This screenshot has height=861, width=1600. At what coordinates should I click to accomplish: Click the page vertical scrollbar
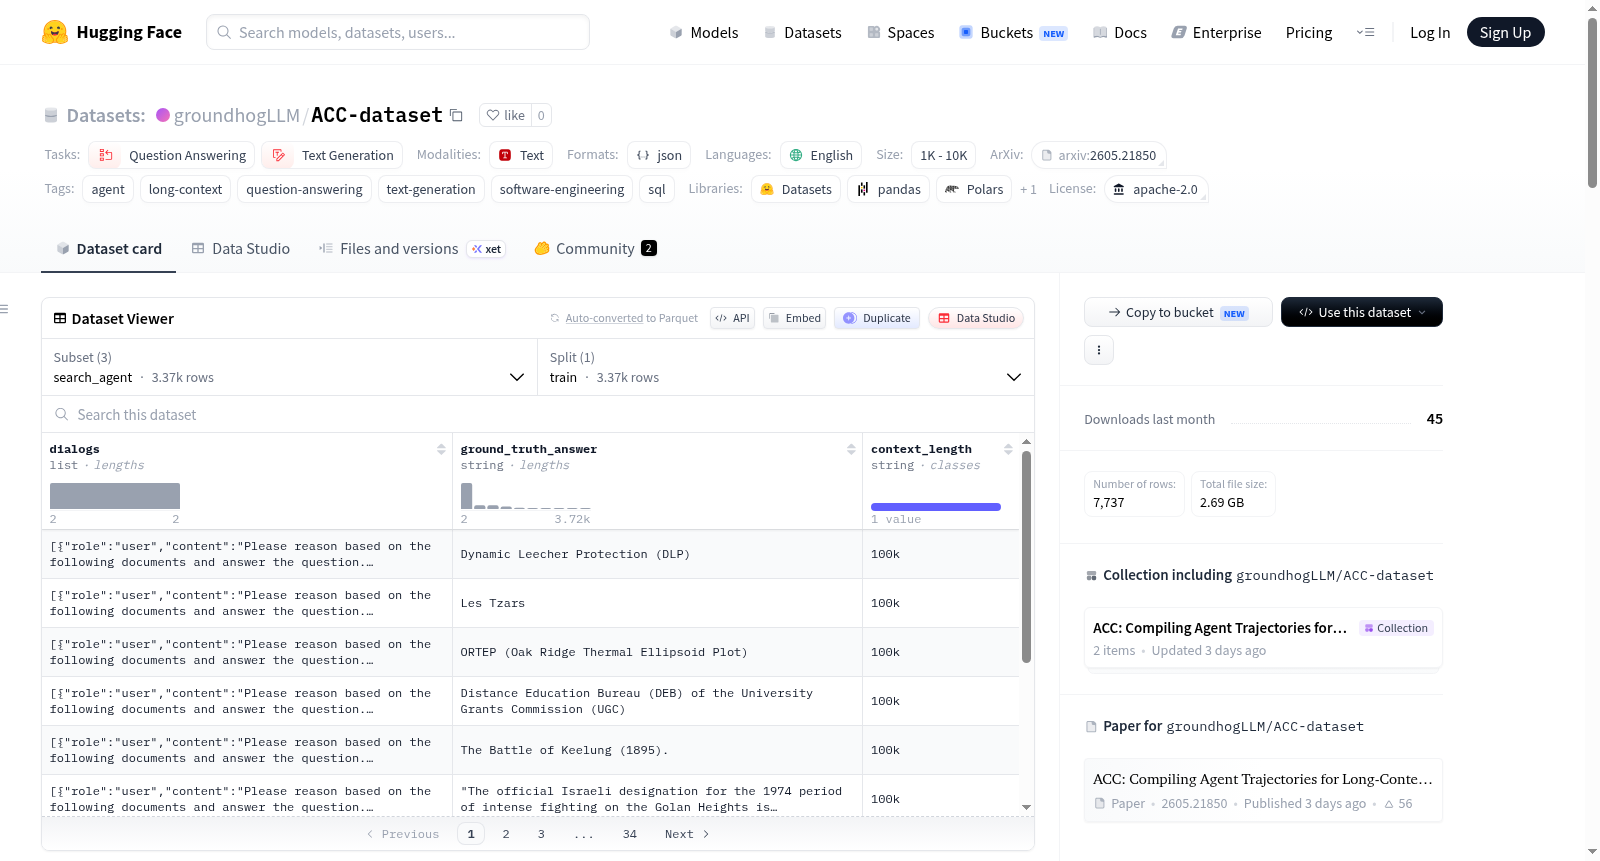coord(1592,102)
